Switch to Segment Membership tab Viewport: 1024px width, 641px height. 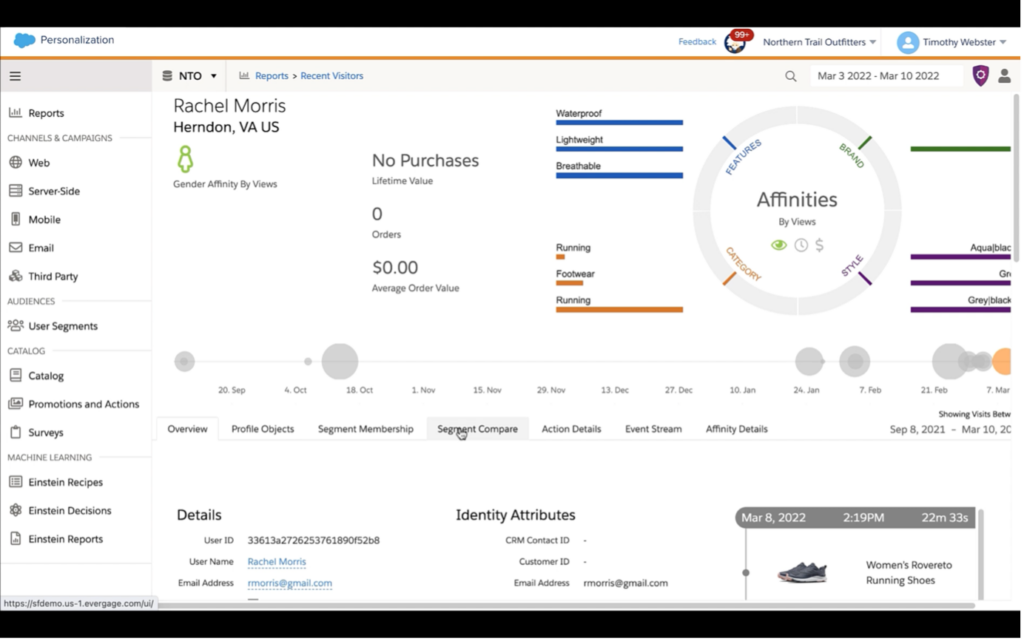pyautogui.click(x=366, y=429)
